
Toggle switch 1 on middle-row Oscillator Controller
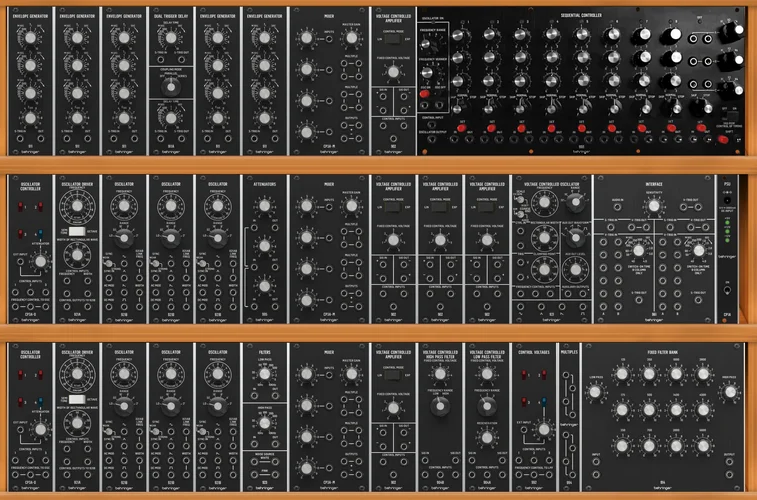click(21, 207)
